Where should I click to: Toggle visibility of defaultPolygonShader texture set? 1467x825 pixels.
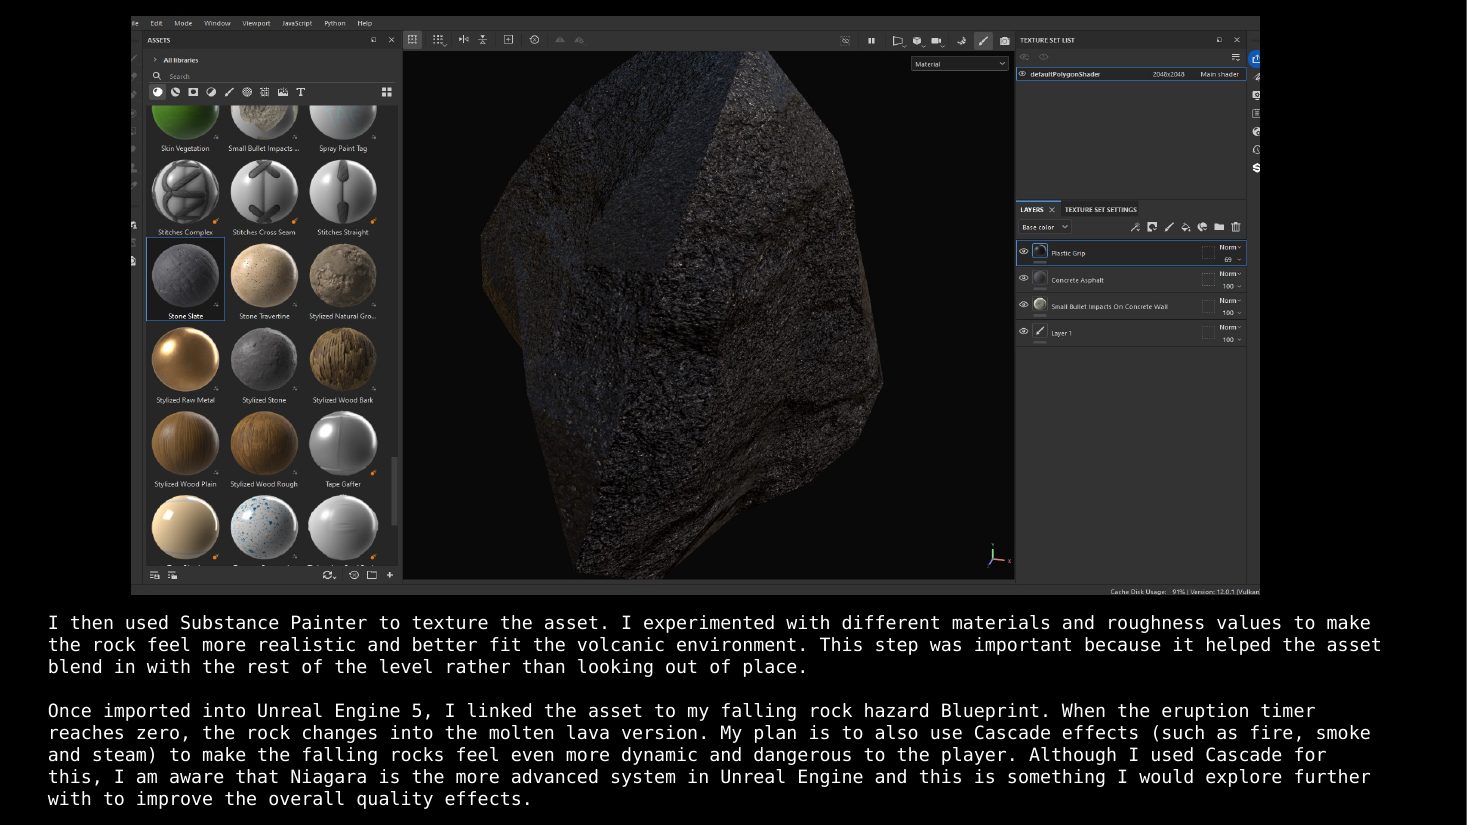(1022, 74)
